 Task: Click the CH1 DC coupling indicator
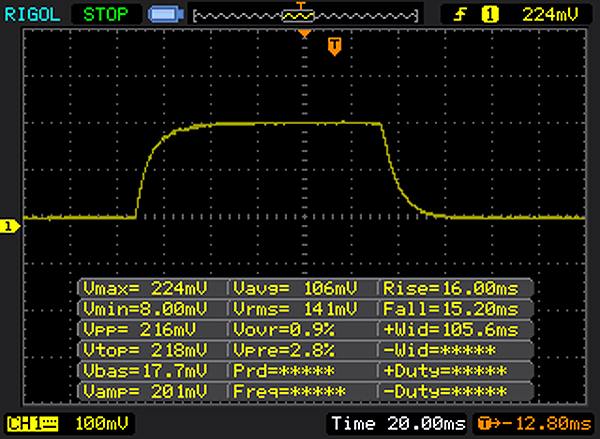coord(33,424)
